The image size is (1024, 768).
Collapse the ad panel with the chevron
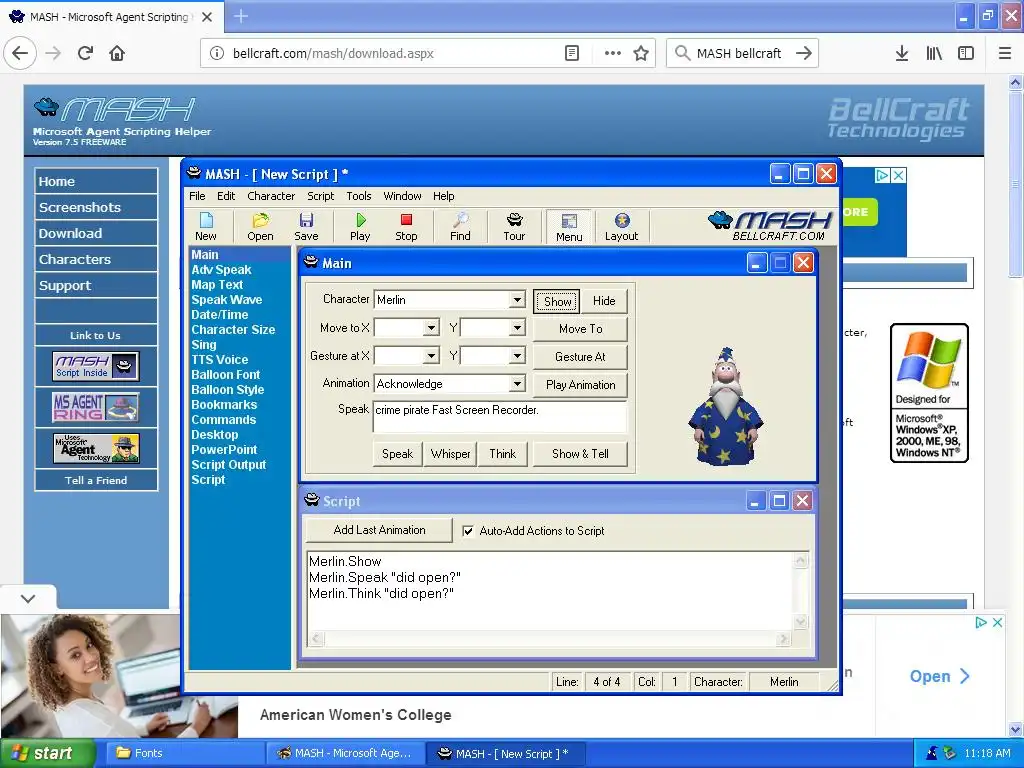(x=28, y=598)
